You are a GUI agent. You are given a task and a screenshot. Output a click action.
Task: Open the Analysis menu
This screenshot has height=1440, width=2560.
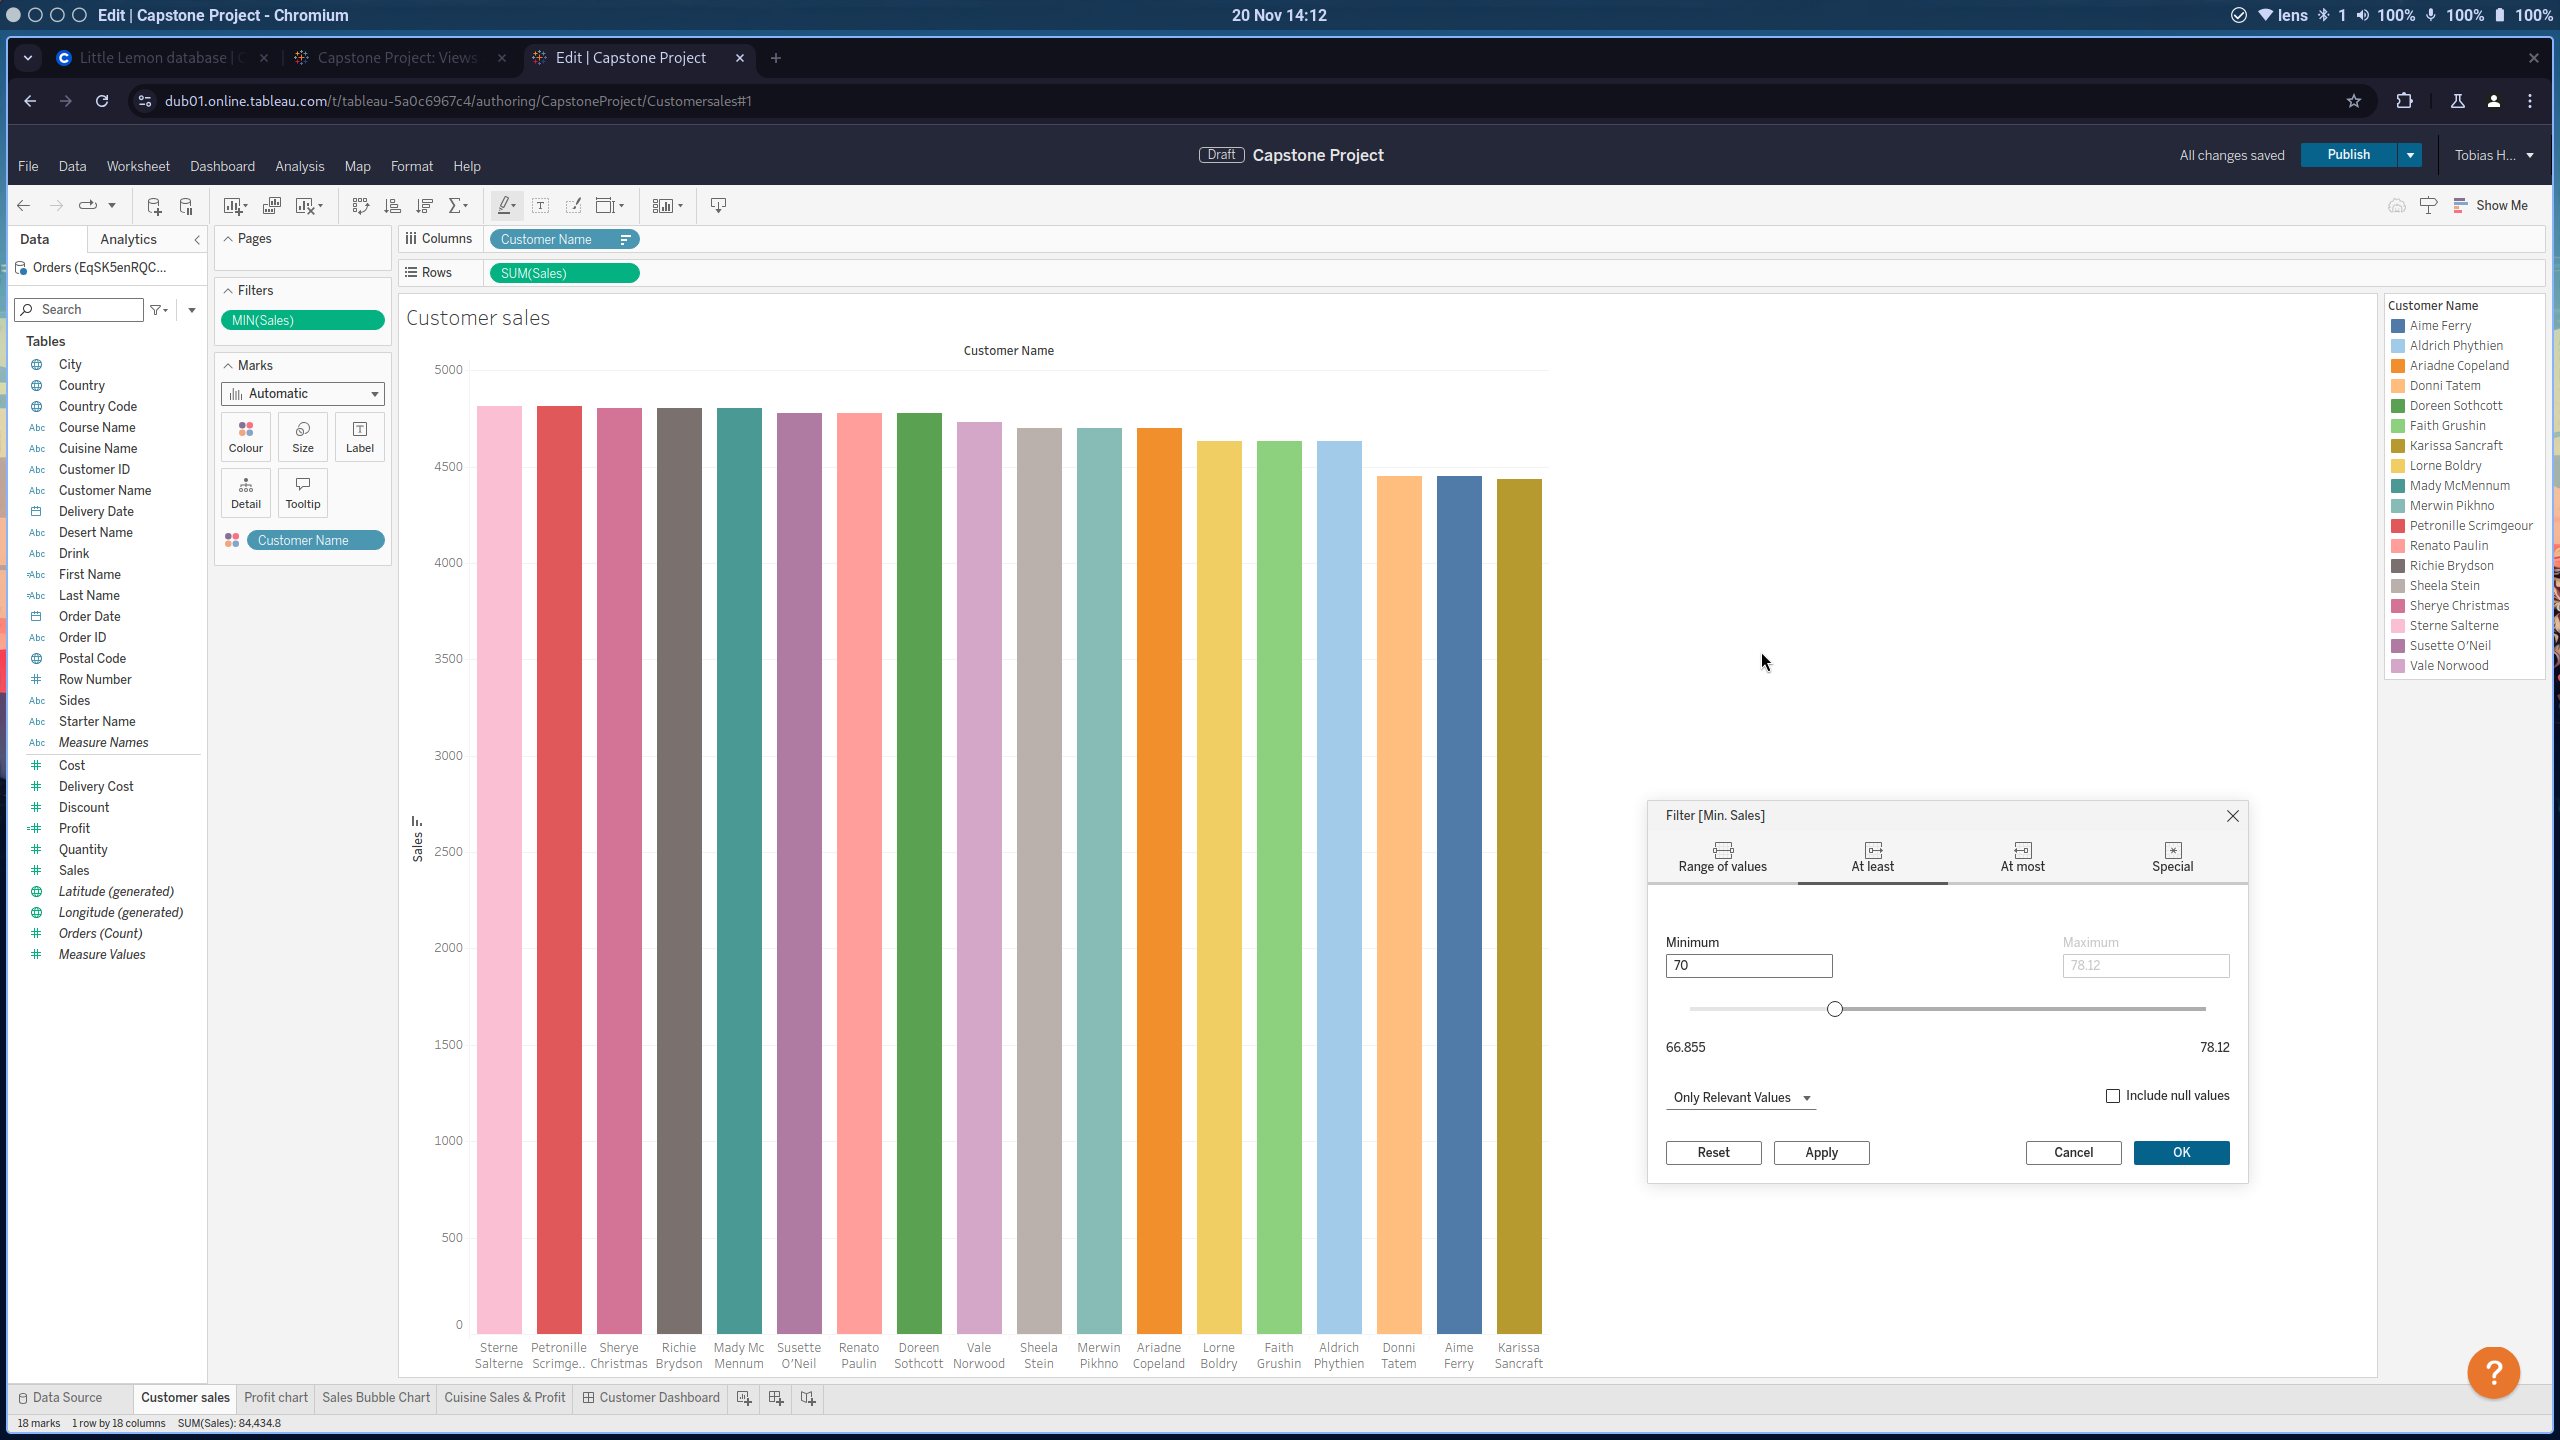(299, 167)
